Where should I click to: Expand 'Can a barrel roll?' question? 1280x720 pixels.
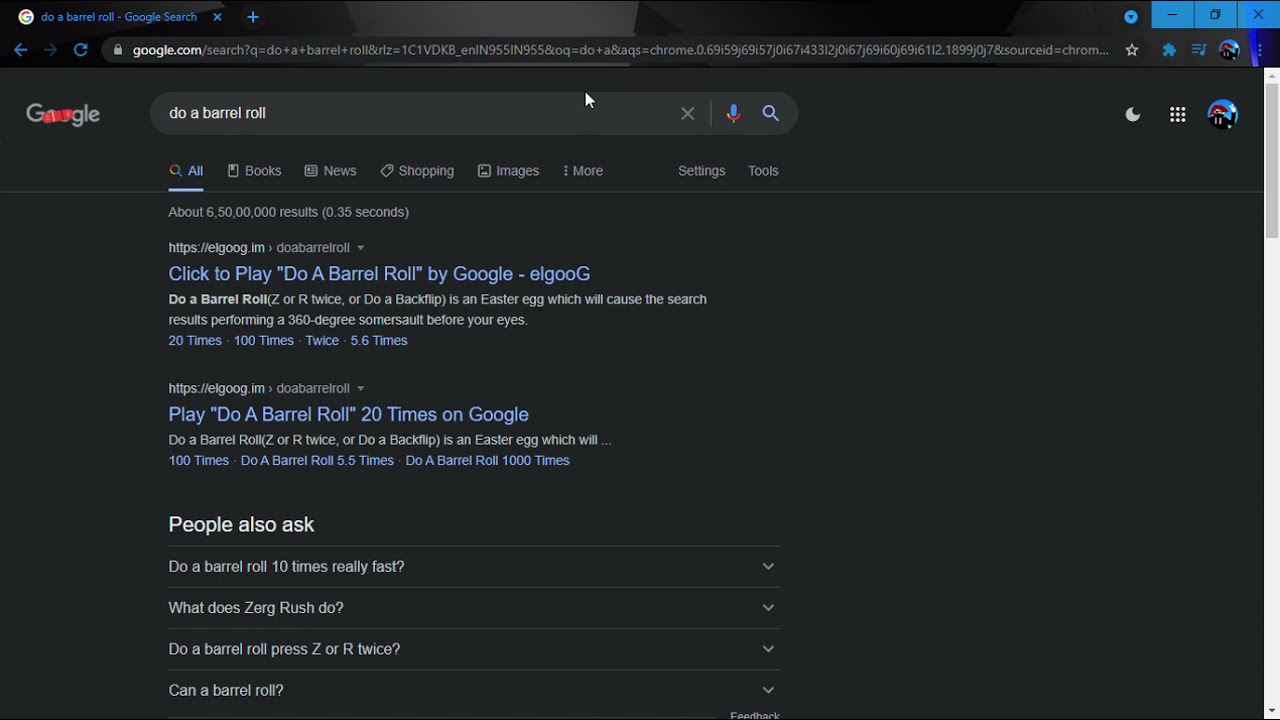tap(474, 690)
